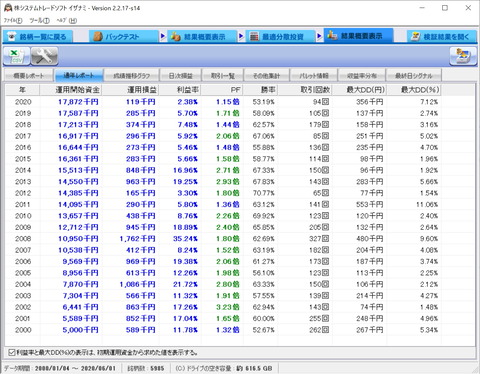480x374 pixels.
Task: Click the 1,086千円 profit cell
Action: click(137, 284)
